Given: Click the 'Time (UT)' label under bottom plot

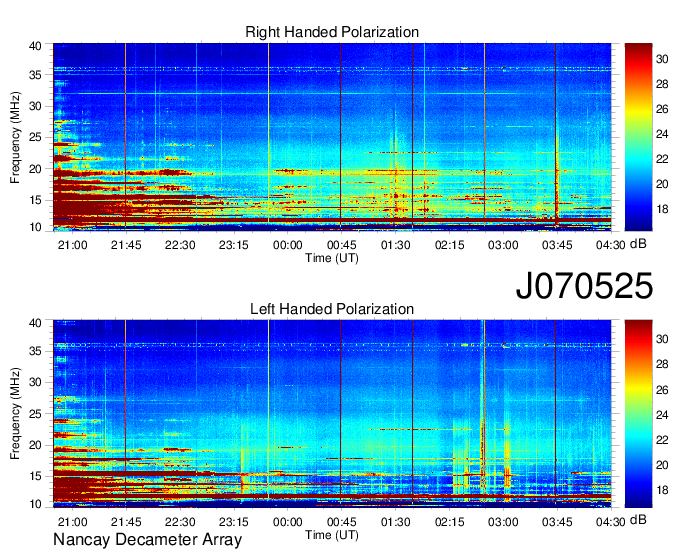Looking at the screenshot, I should pyautogui.click(x=332, y=535).
